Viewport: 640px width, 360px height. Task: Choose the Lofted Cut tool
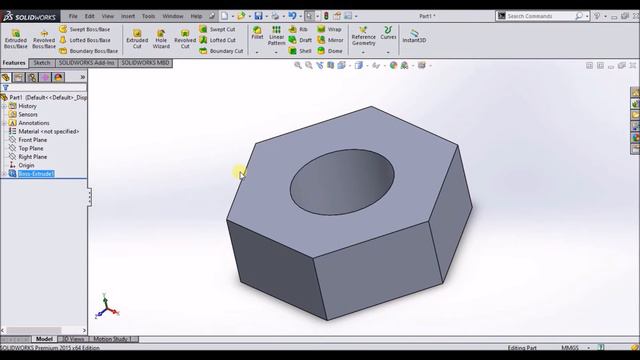click(217, 40)
